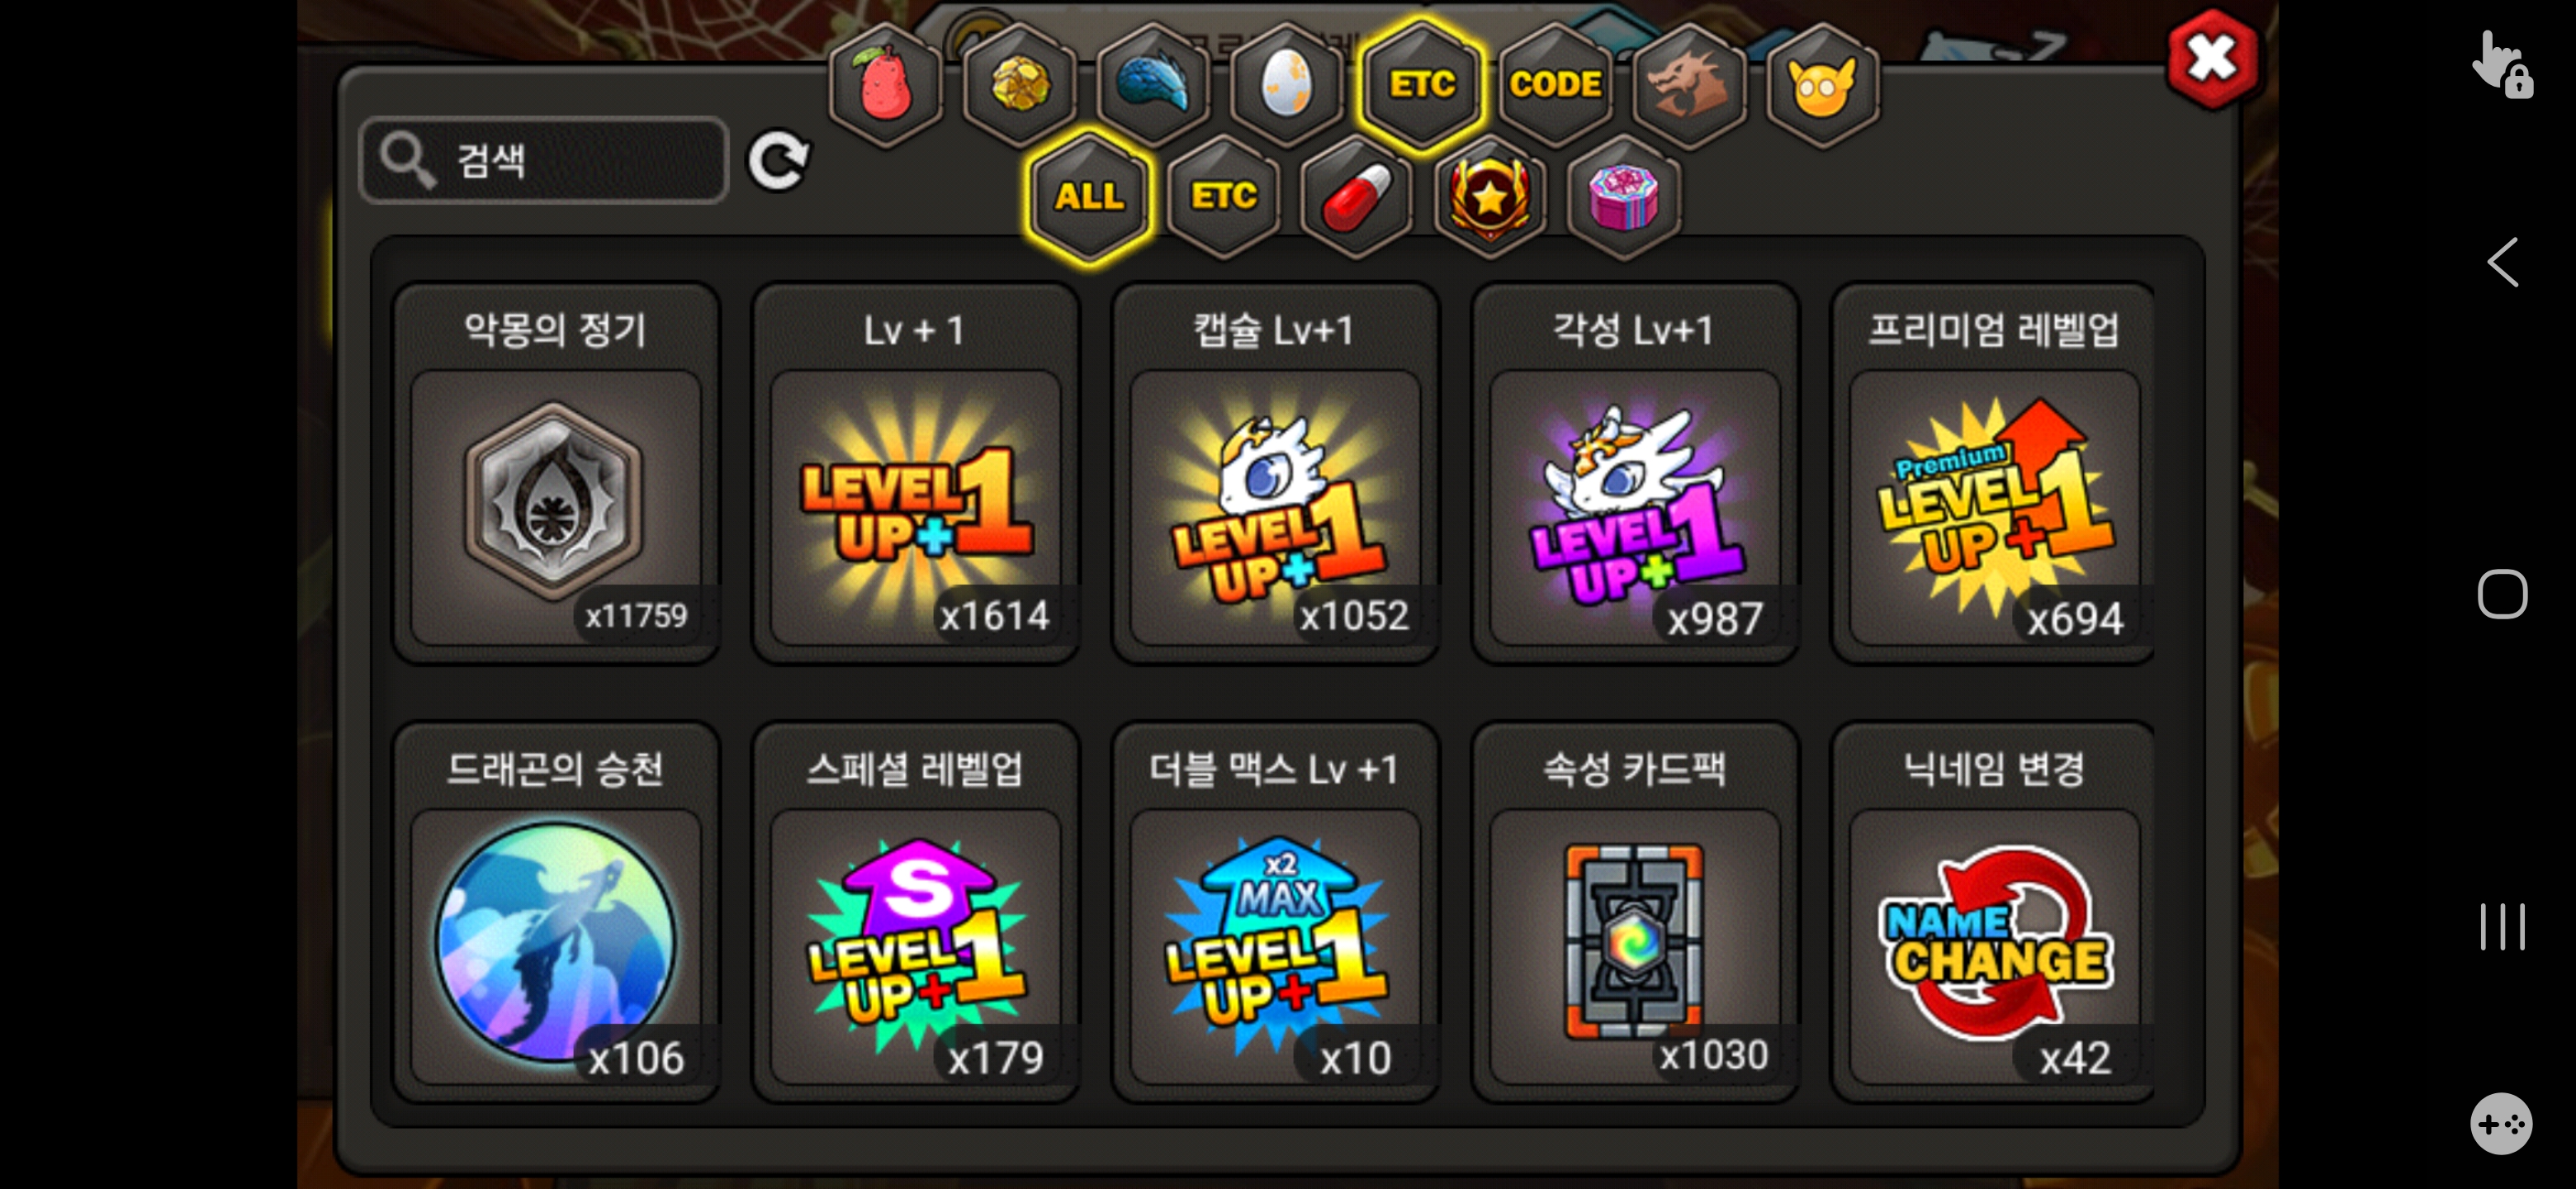Screen dimensions: 2576x1189
Task: Select the Premium Level Up item x694
Action: (1993, 473)
